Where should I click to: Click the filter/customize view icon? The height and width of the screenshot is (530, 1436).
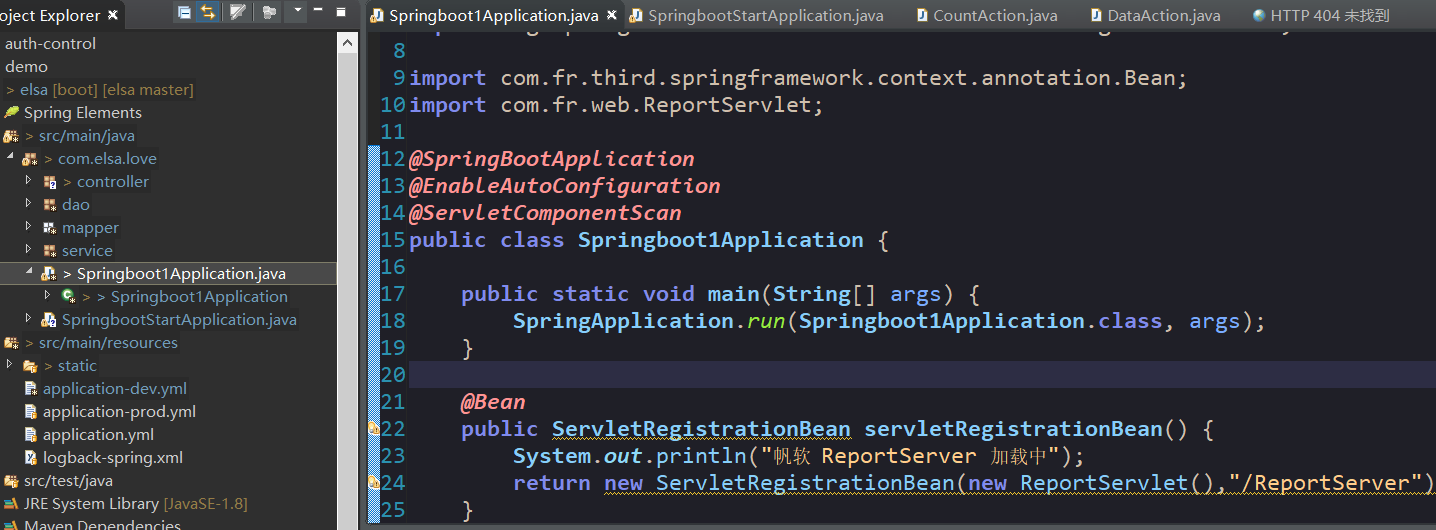coord(237,12)
